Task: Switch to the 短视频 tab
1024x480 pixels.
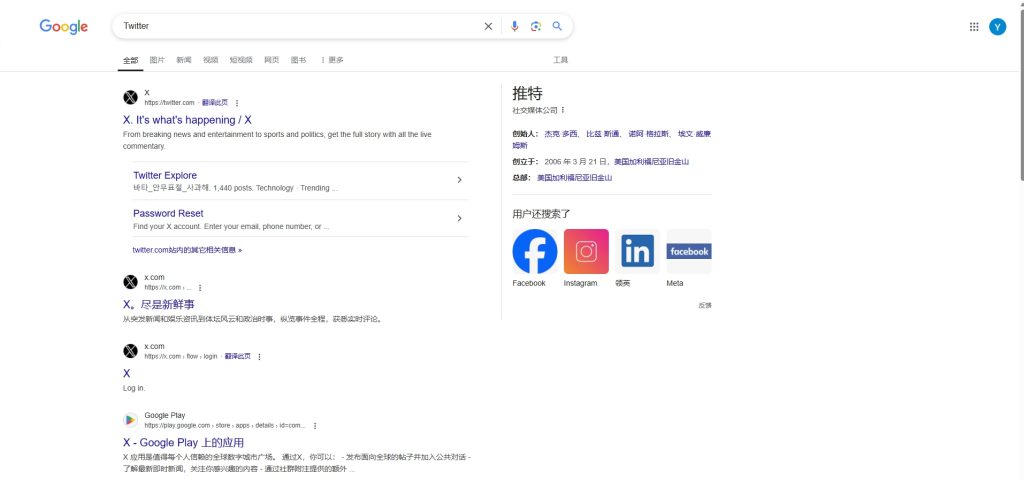Action: click(241, 60)
